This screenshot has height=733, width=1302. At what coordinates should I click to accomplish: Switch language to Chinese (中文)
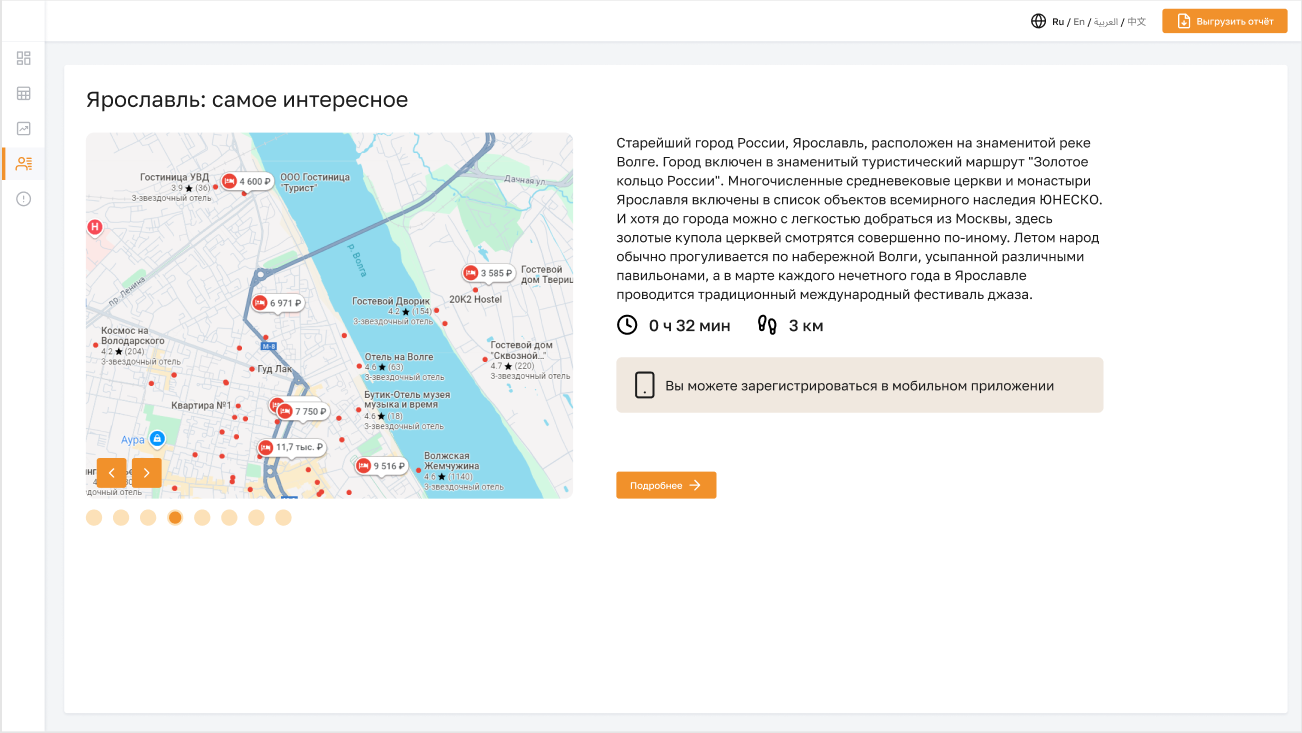(x=1136, y=21)
